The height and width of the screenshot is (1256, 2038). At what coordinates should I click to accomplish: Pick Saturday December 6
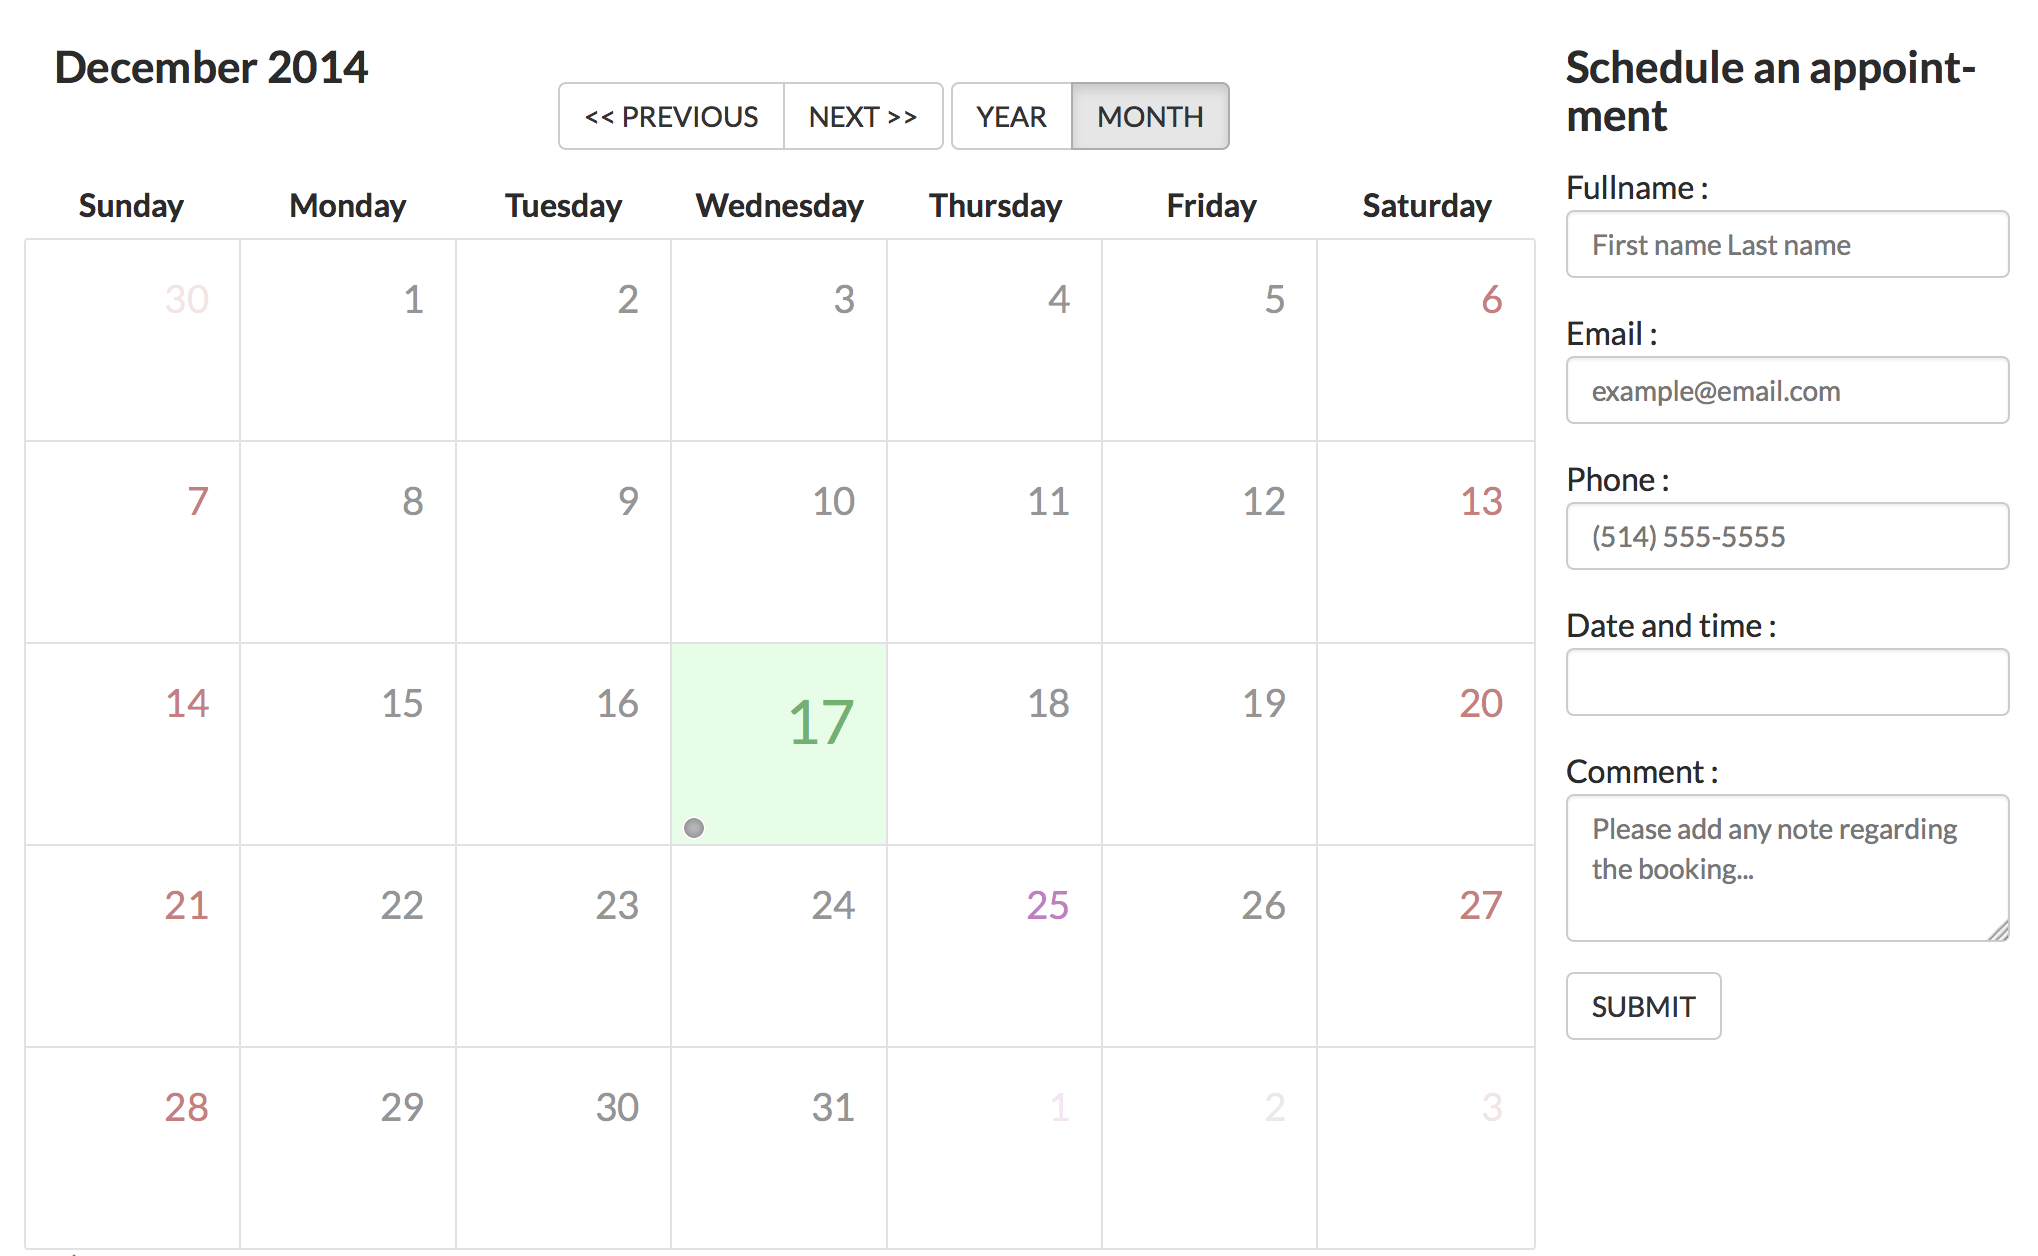tap(1426, 340)
